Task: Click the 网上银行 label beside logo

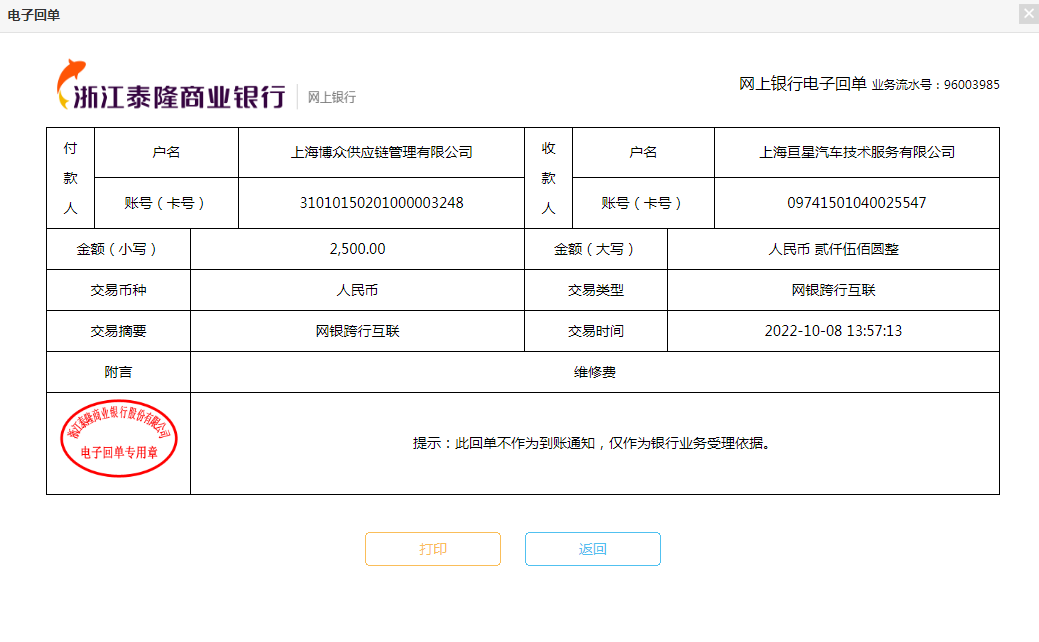Action: [331, 97]
